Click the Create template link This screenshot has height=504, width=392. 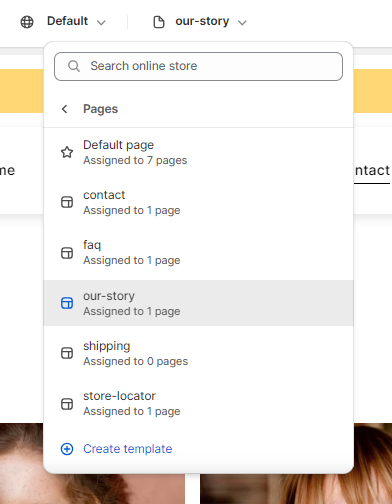pyautogui.click(x=128, y=449)
